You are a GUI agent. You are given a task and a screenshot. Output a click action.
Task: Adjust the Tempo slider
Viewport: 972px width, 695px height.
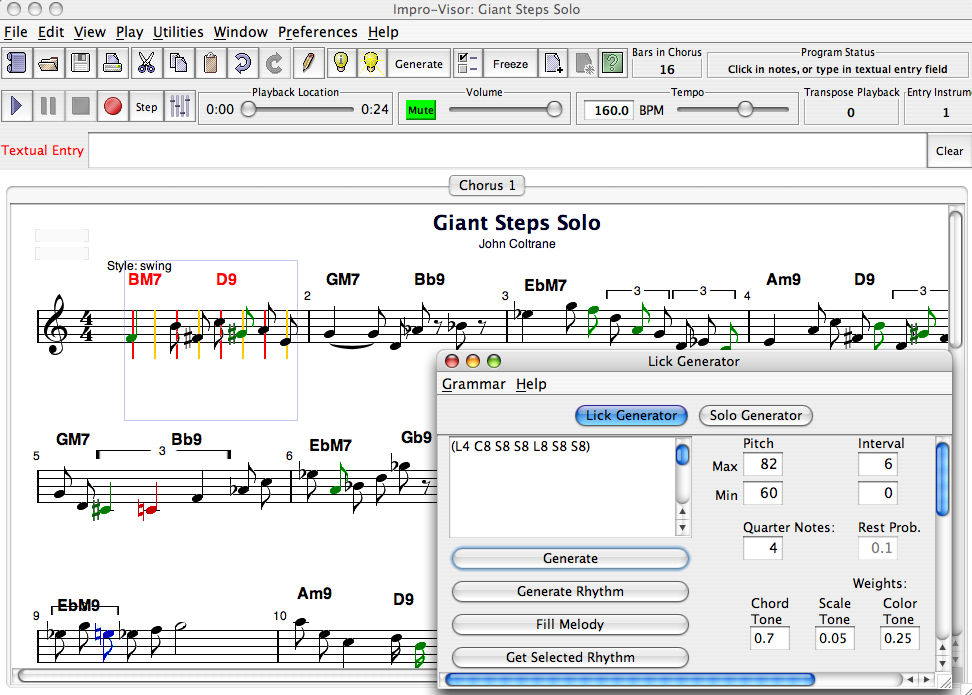coord(733,110)
